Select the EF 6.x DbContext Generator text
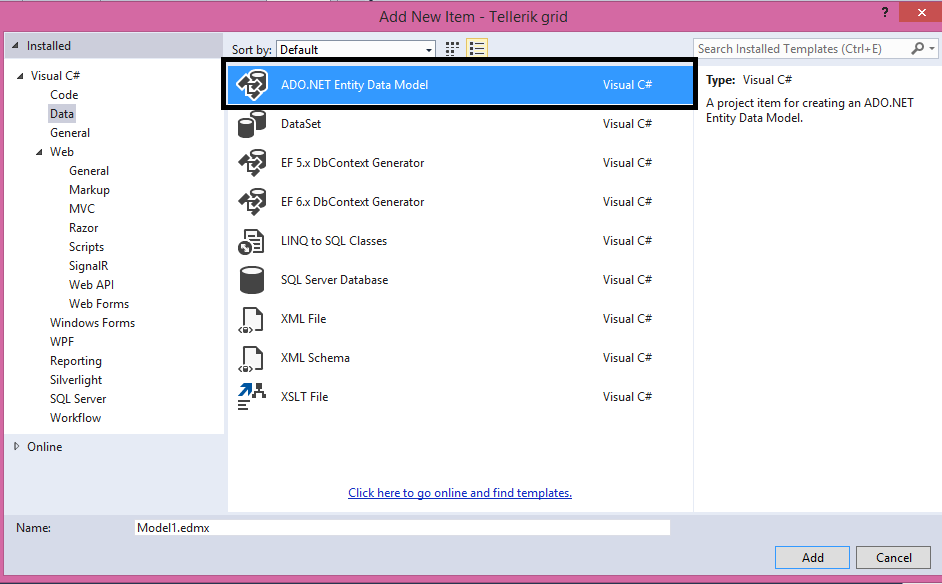This screenshot has width=942, height=584. pos(353,202)
